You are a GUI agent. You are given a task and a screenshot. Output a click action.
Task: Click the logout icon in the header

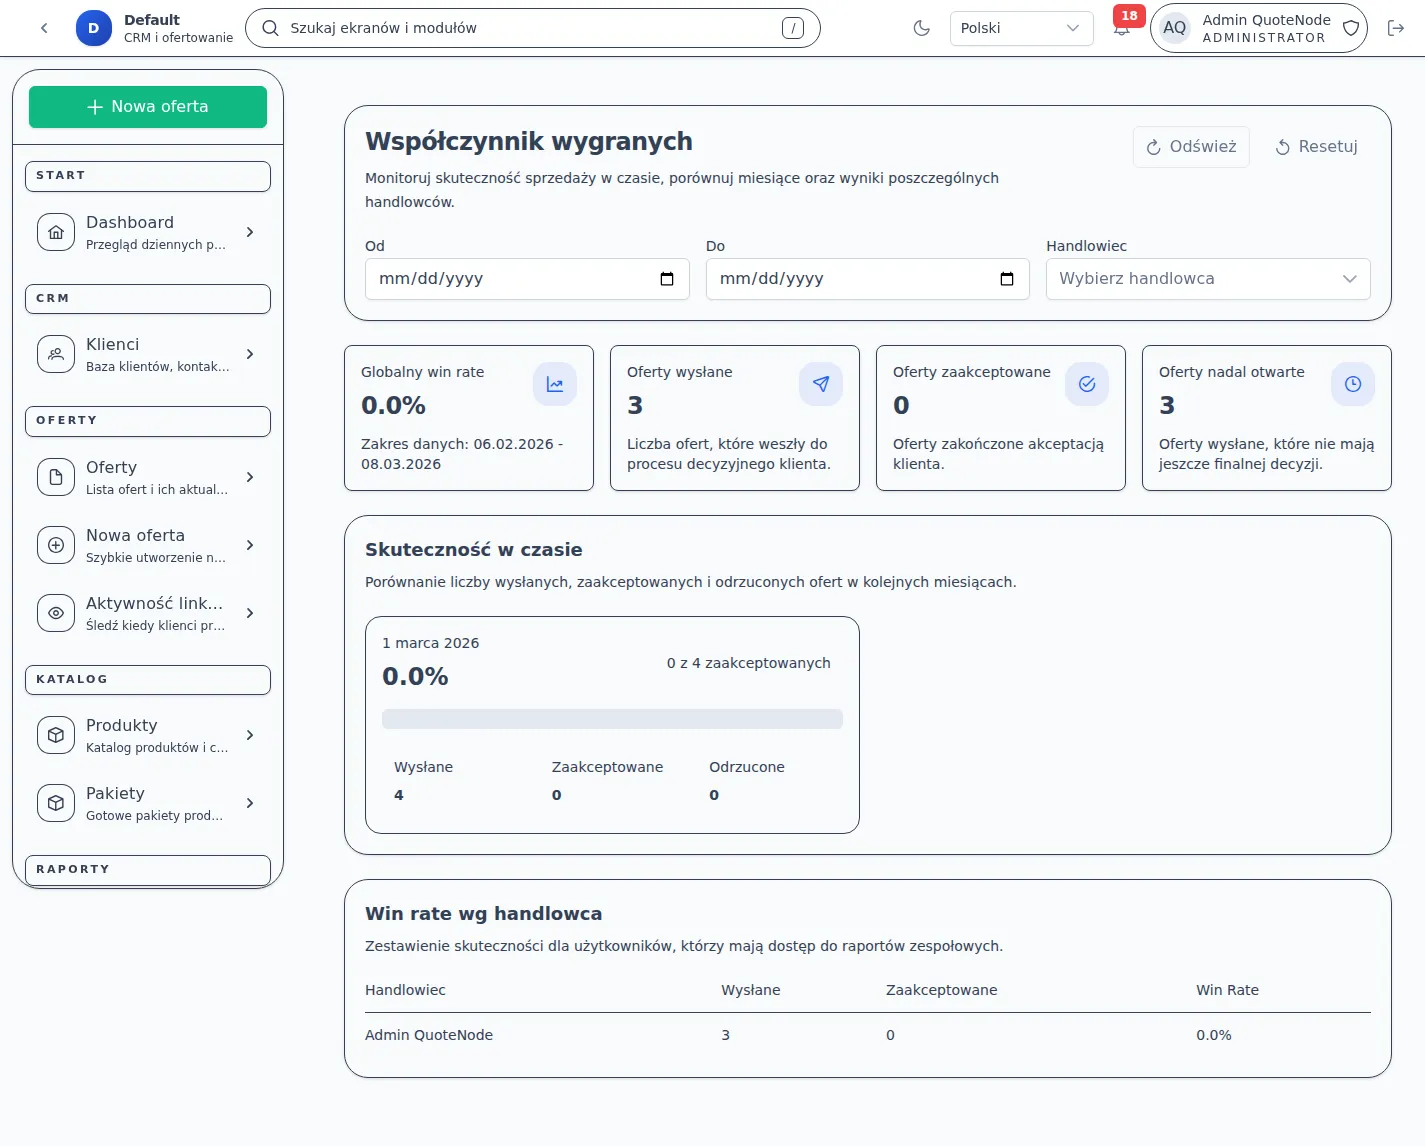(1396, 28)
